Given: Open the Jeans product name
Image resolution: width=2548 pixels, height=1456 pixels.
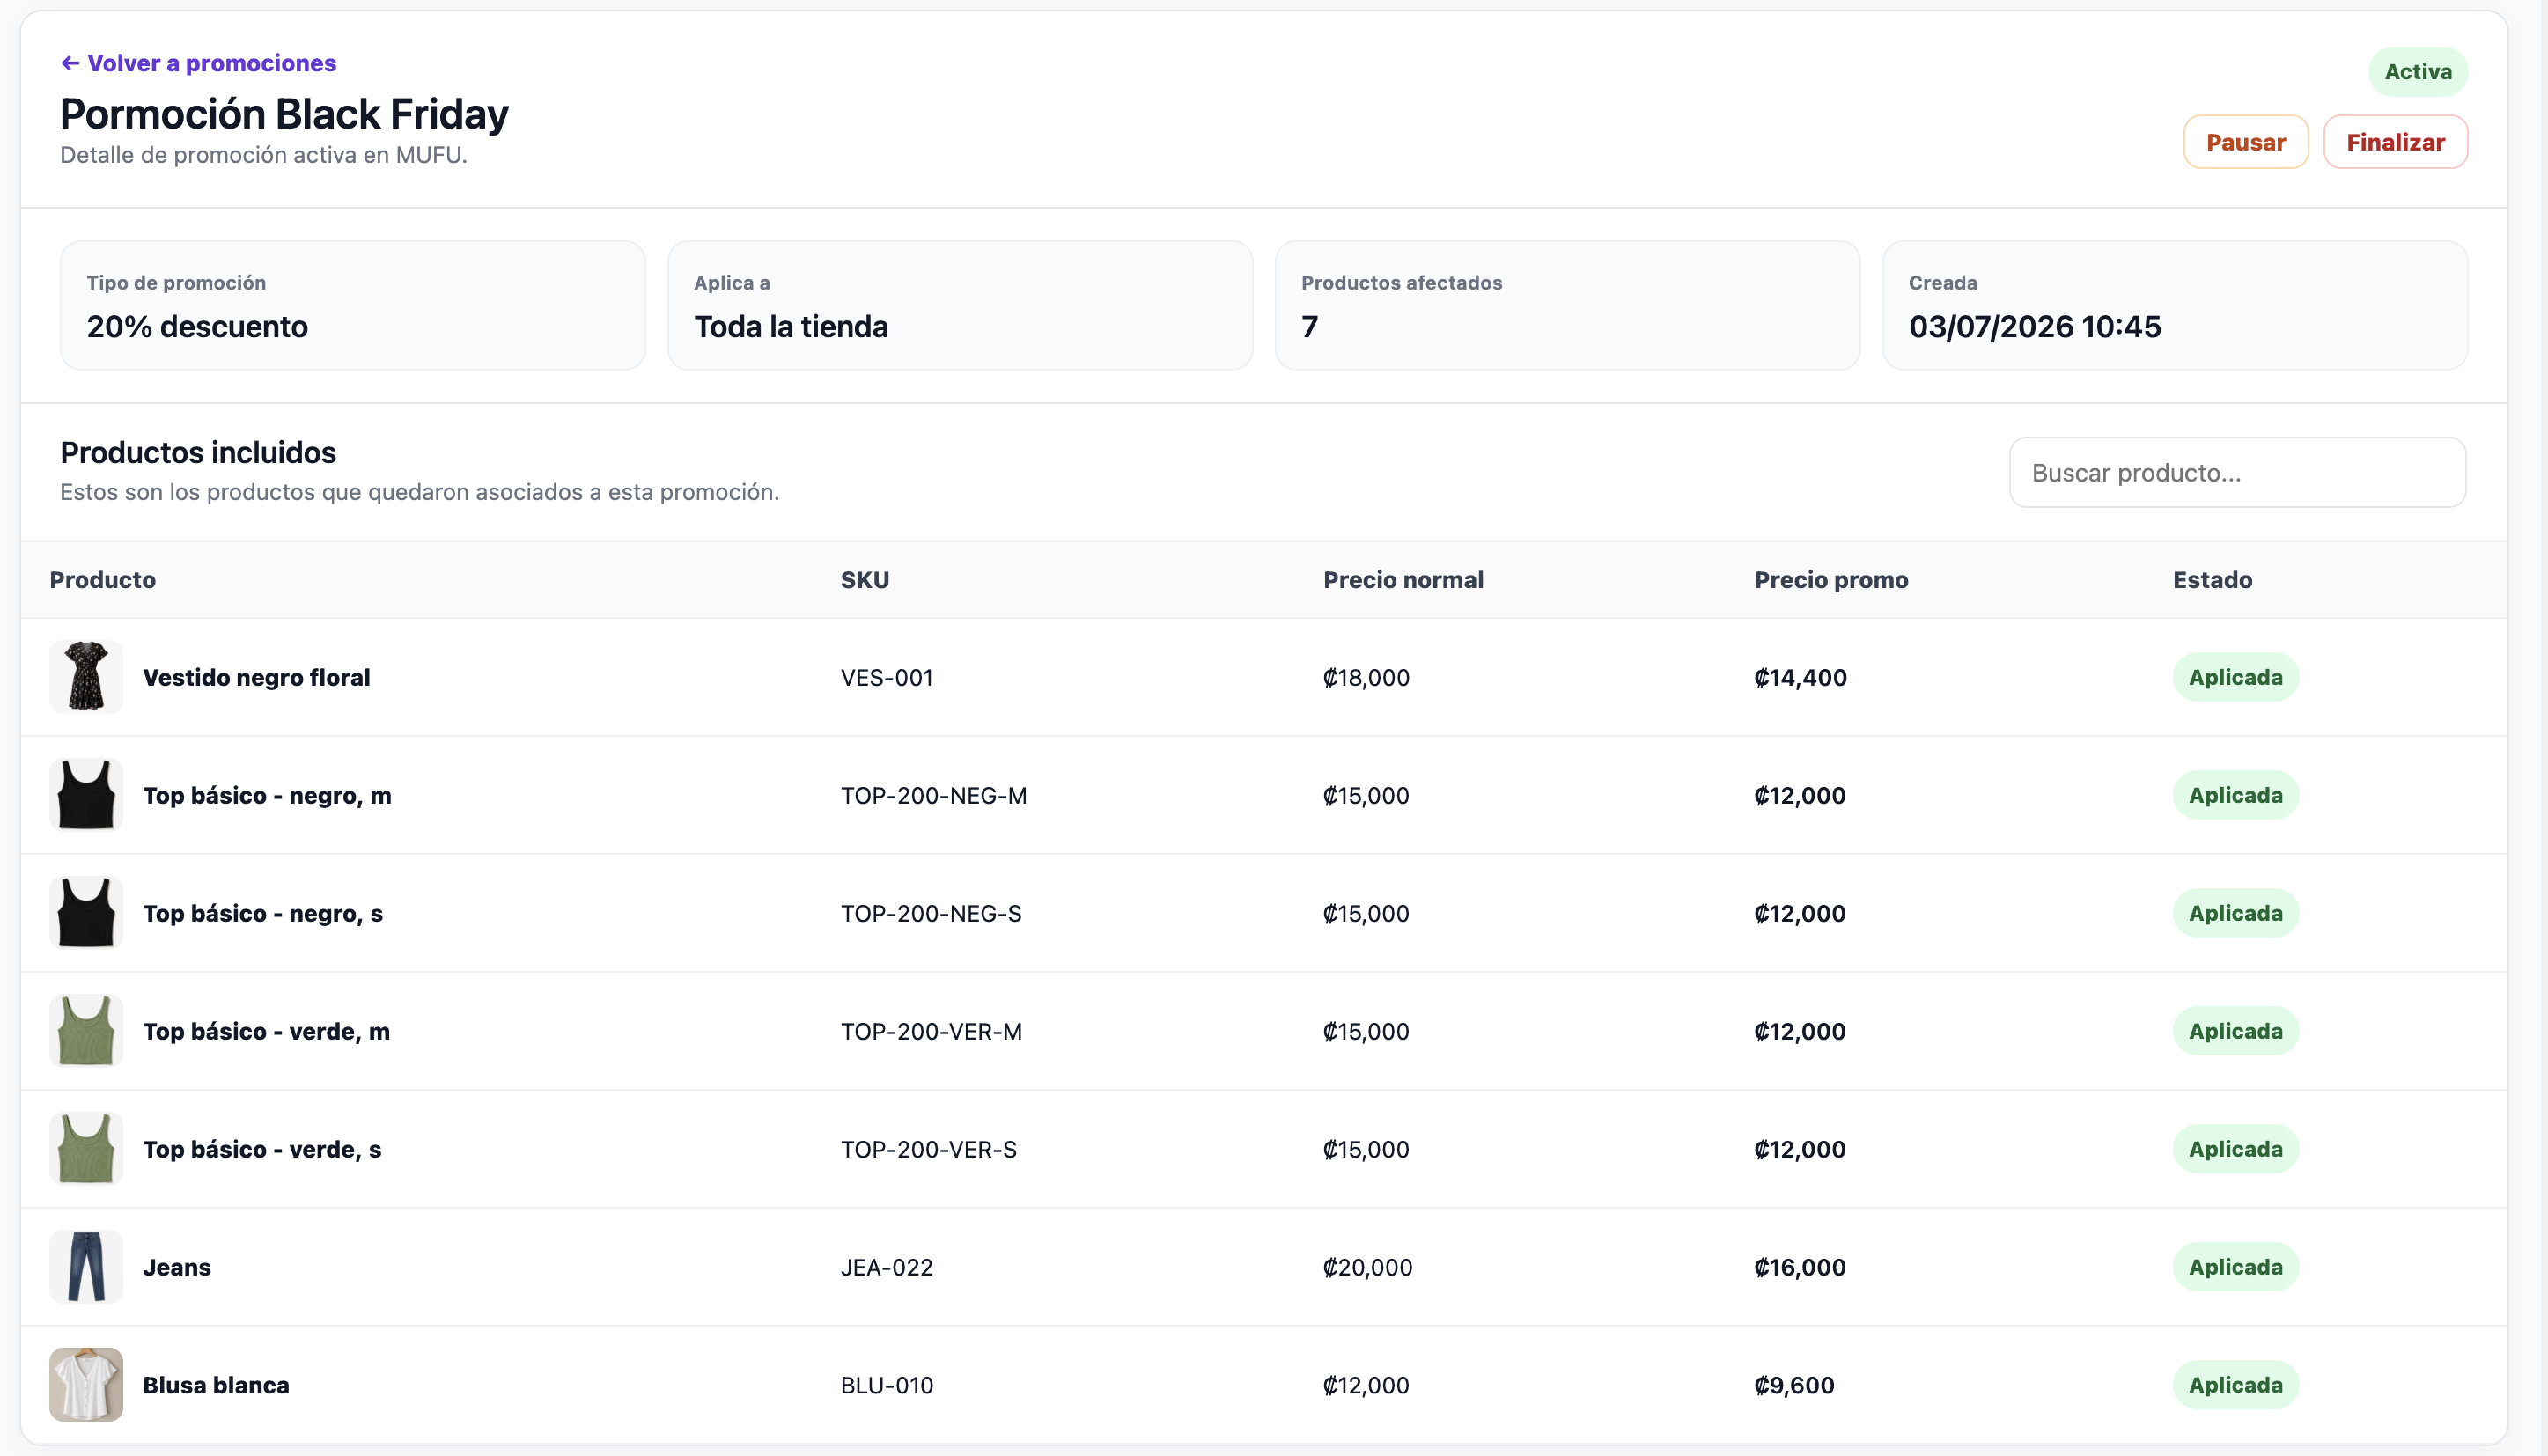Looking at the screenshot, I should [x=177, y=1267].
